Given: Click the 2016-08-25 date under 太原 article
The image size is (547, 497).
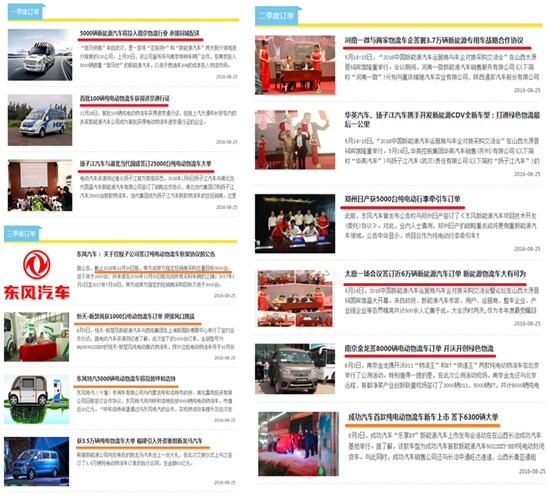Looking at the screenshot, I should click(527, 324).
